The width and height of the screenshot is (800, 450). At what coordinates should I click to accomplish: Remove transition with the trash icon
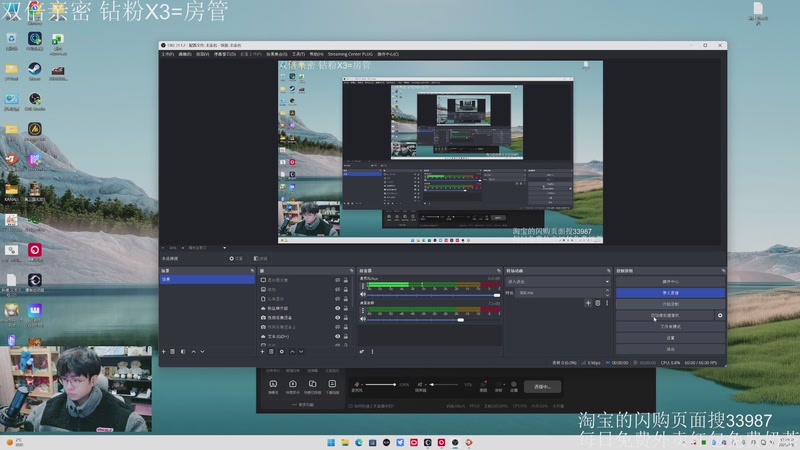598,303
